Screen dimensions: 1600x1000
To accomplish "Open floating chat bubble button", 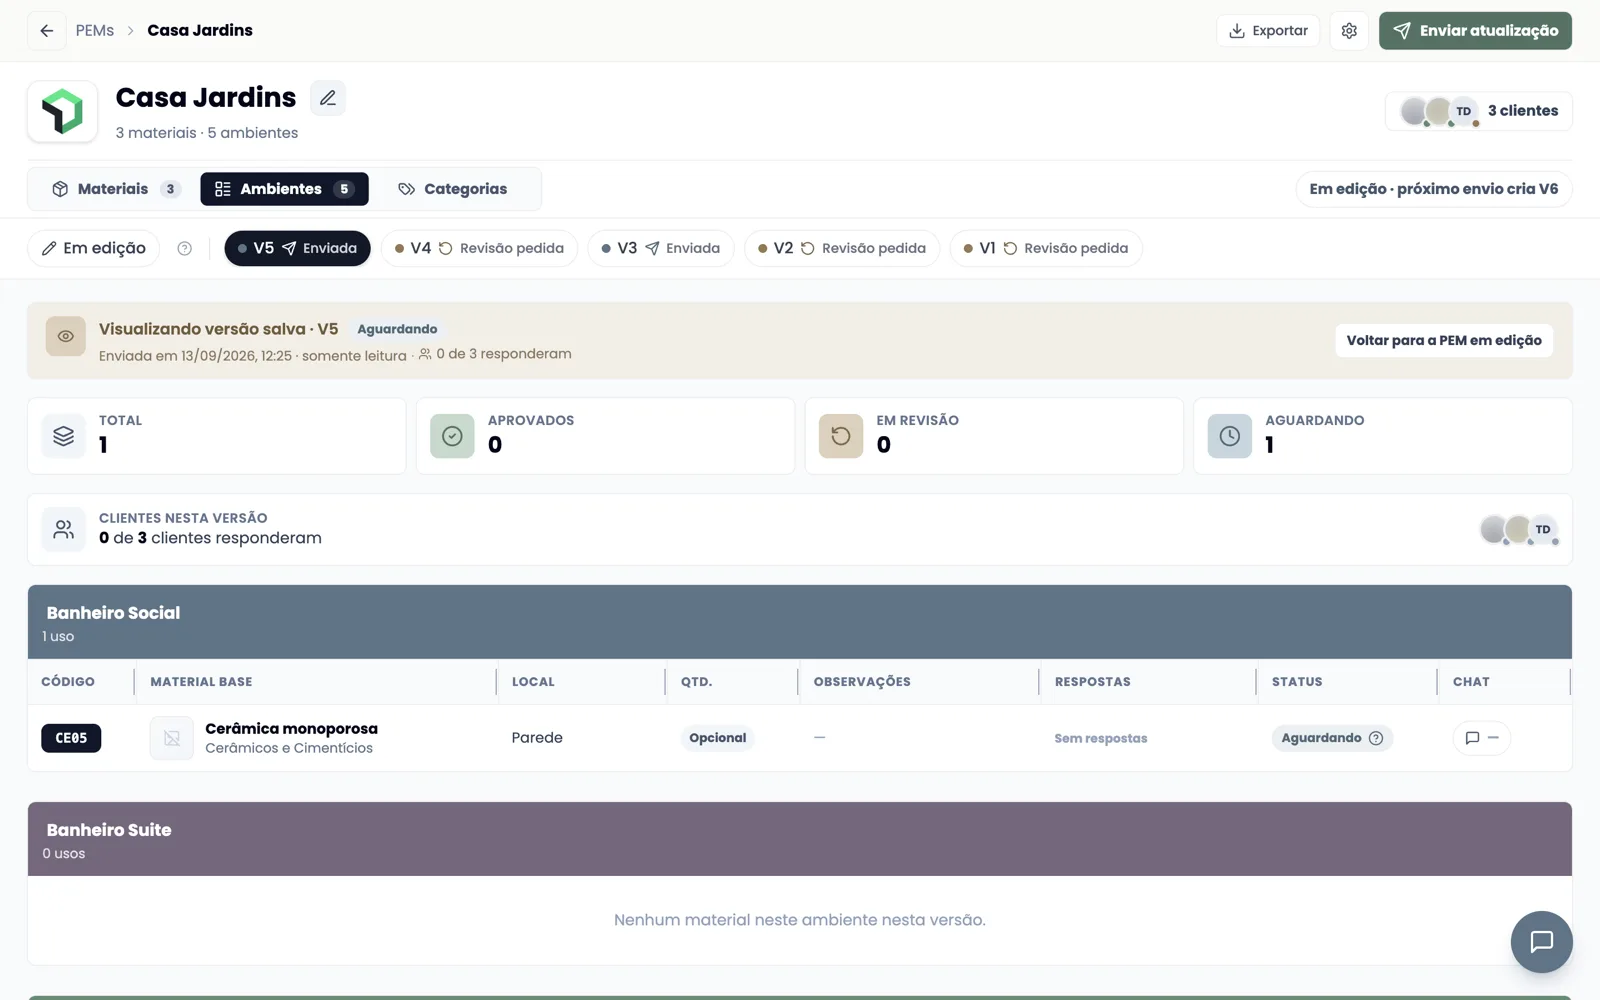I will [x=1541, y=942].
